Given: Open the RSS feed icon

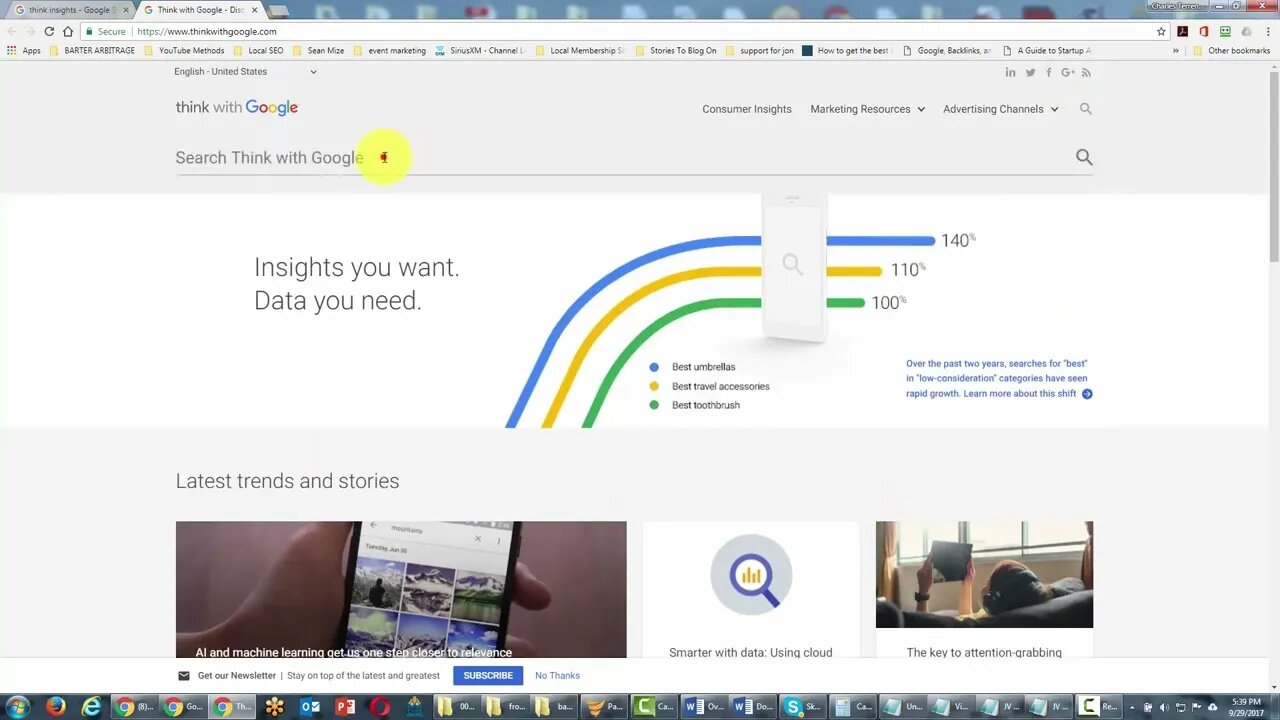Looking at the screenshot, I should (1086, 72).
